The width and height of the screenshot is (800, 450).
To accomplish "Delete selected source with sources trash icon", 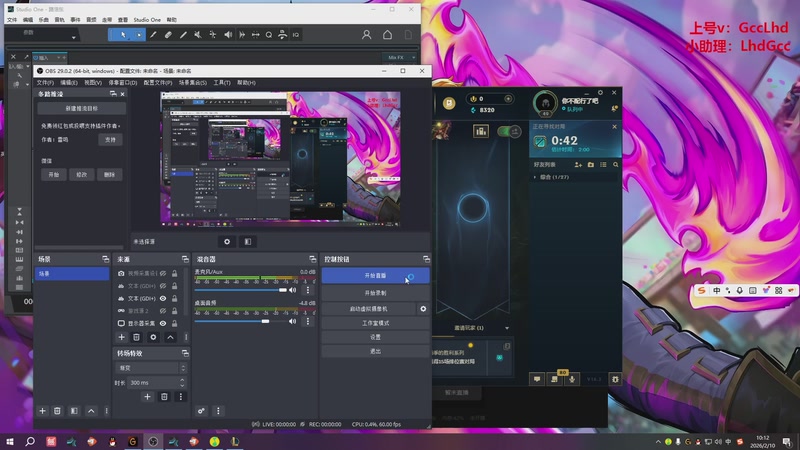I will [x=136, y=337].
